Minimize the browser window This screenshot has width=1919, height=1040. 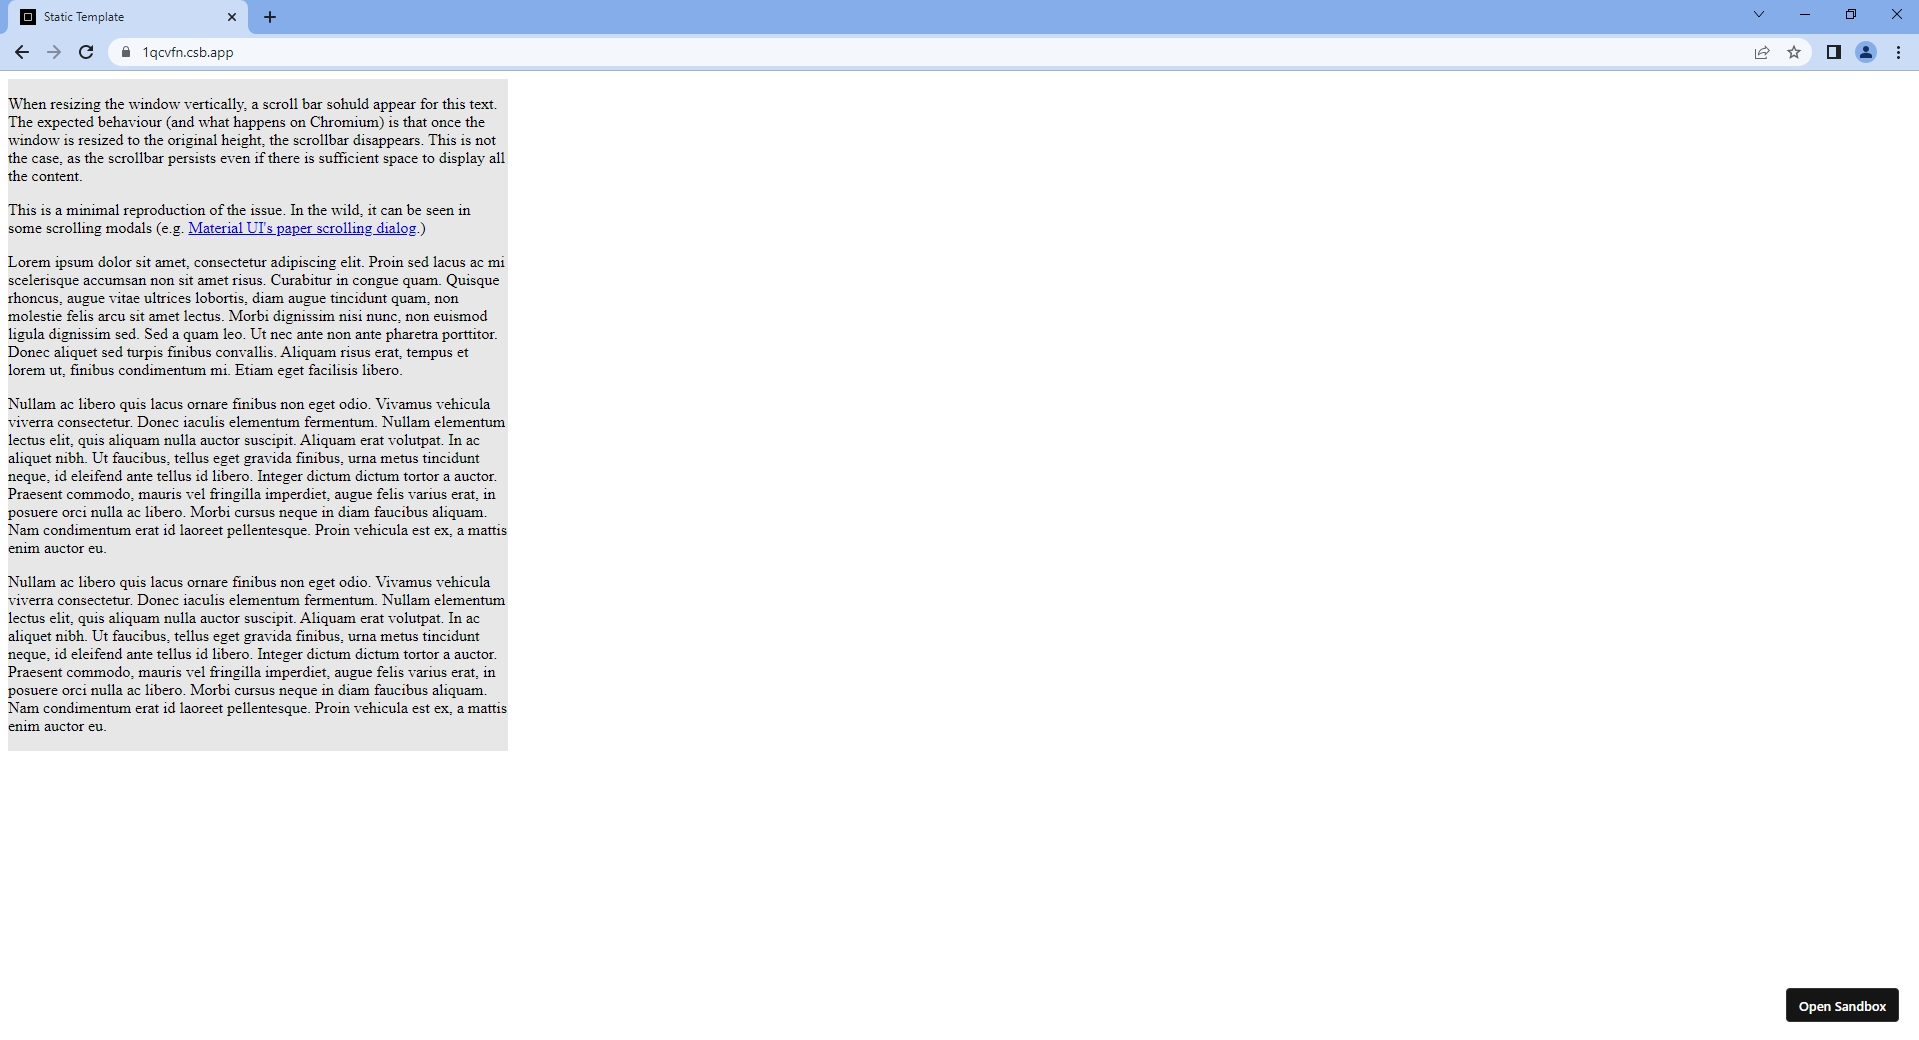click(1805, 14)
